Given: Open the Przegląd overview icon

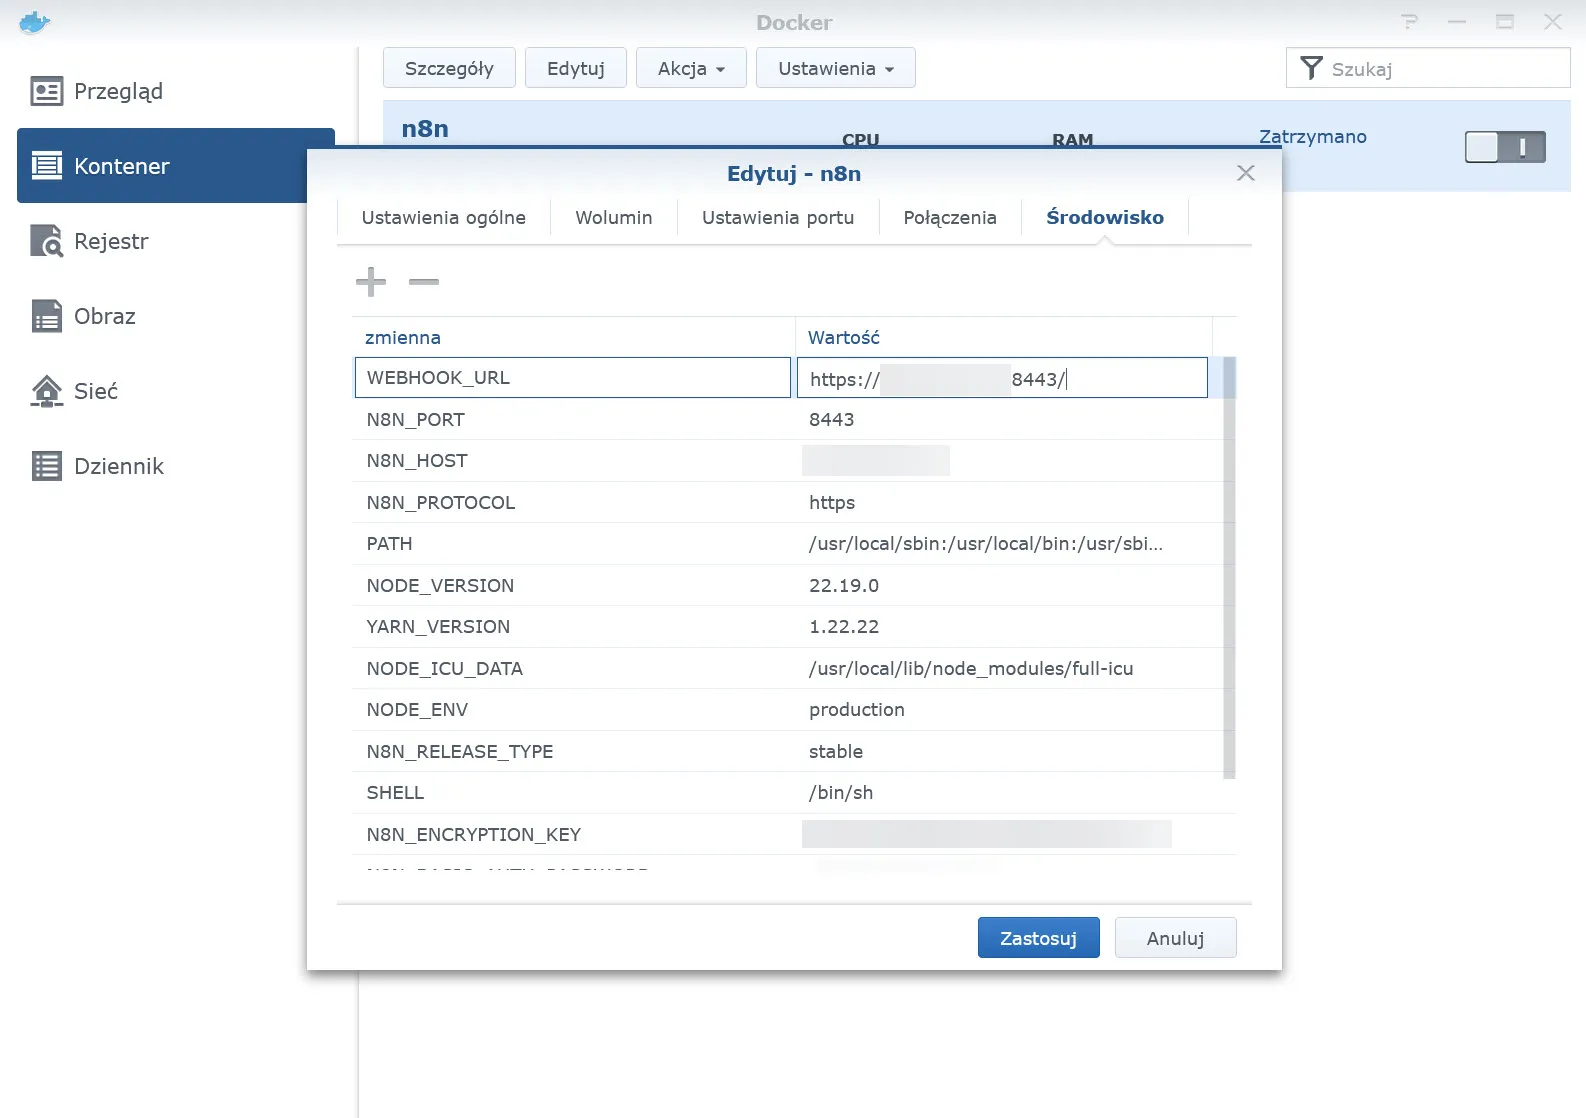Looking at the screenshot, I should [x=47, y=91].
